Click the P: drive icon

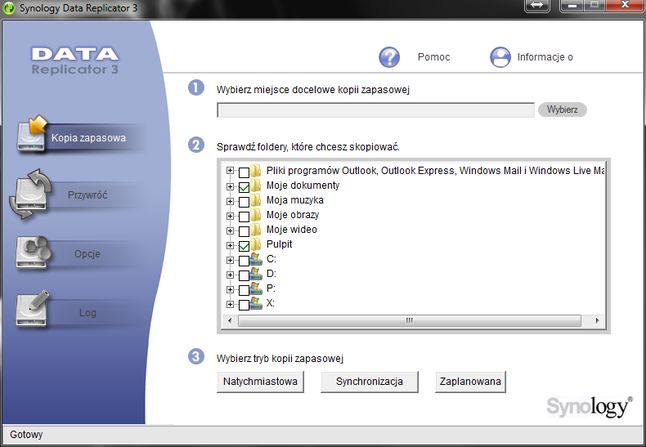click(x=256, y=289)
